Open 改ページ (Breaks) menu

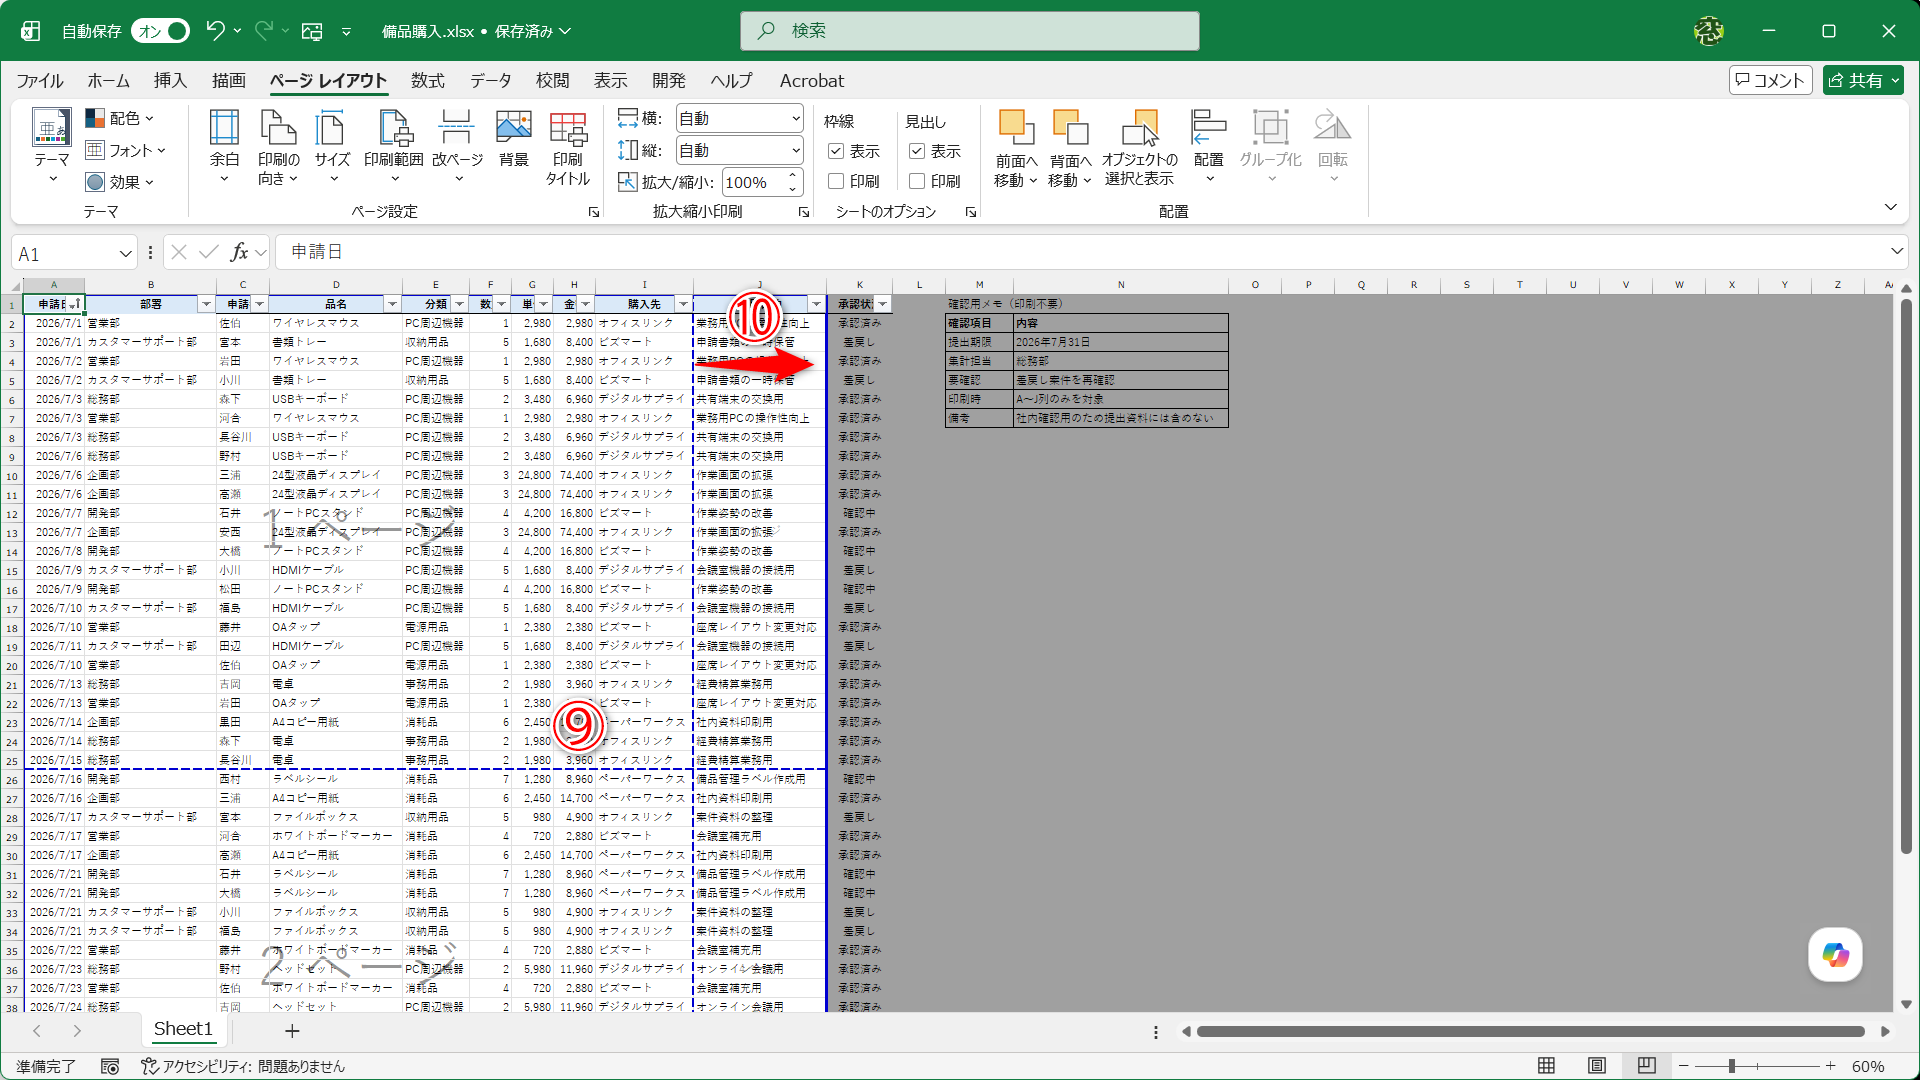(457, 147)
